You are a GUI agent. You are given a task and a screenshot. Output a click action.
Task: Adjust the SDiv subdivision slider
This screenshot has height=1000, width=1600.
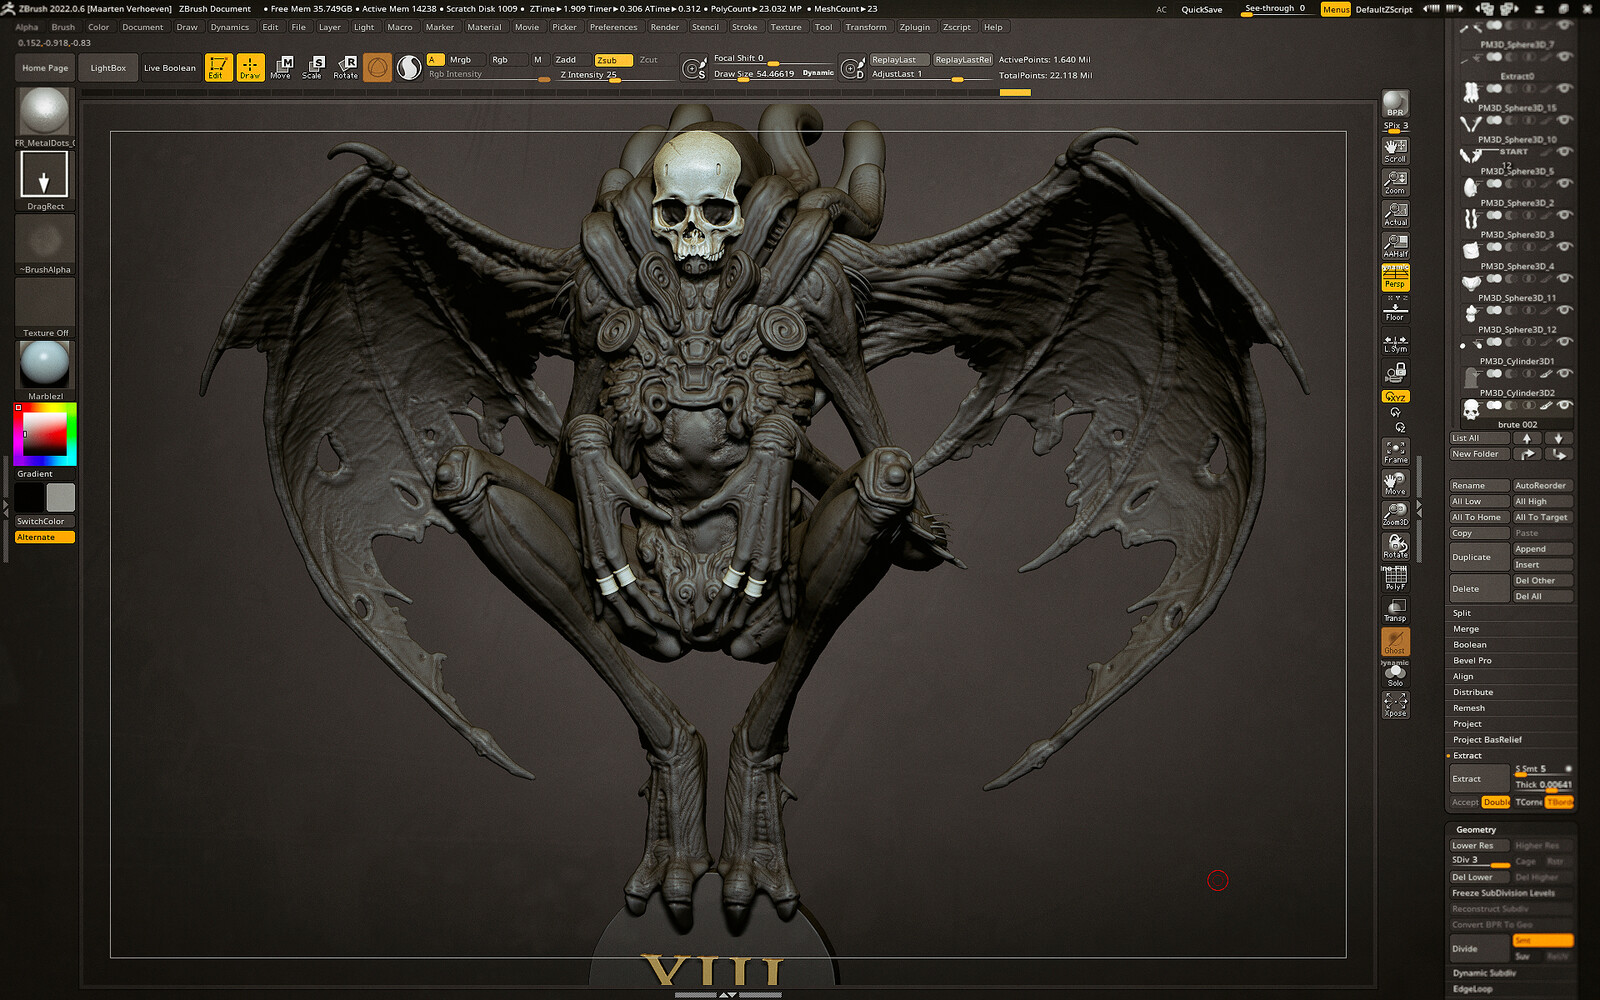click(1480, 861)
